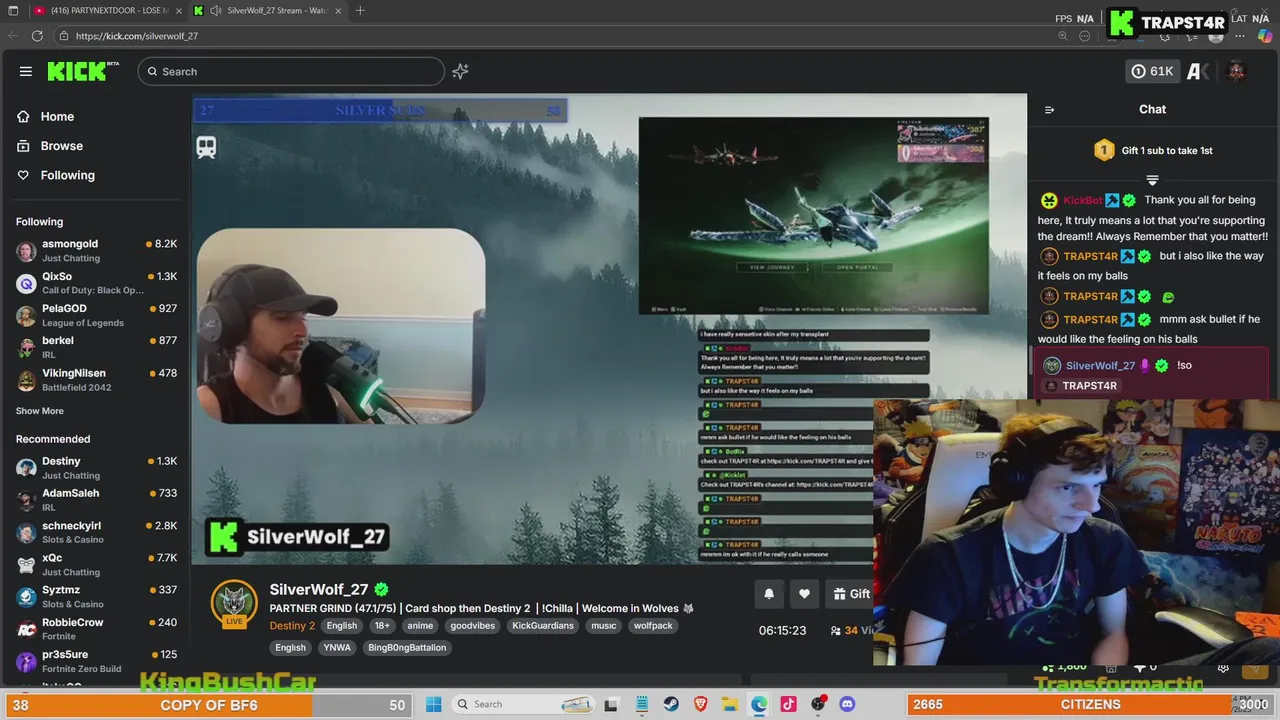Click 'Gift 1 sub to take 1st' banner

coord(1153,151)
